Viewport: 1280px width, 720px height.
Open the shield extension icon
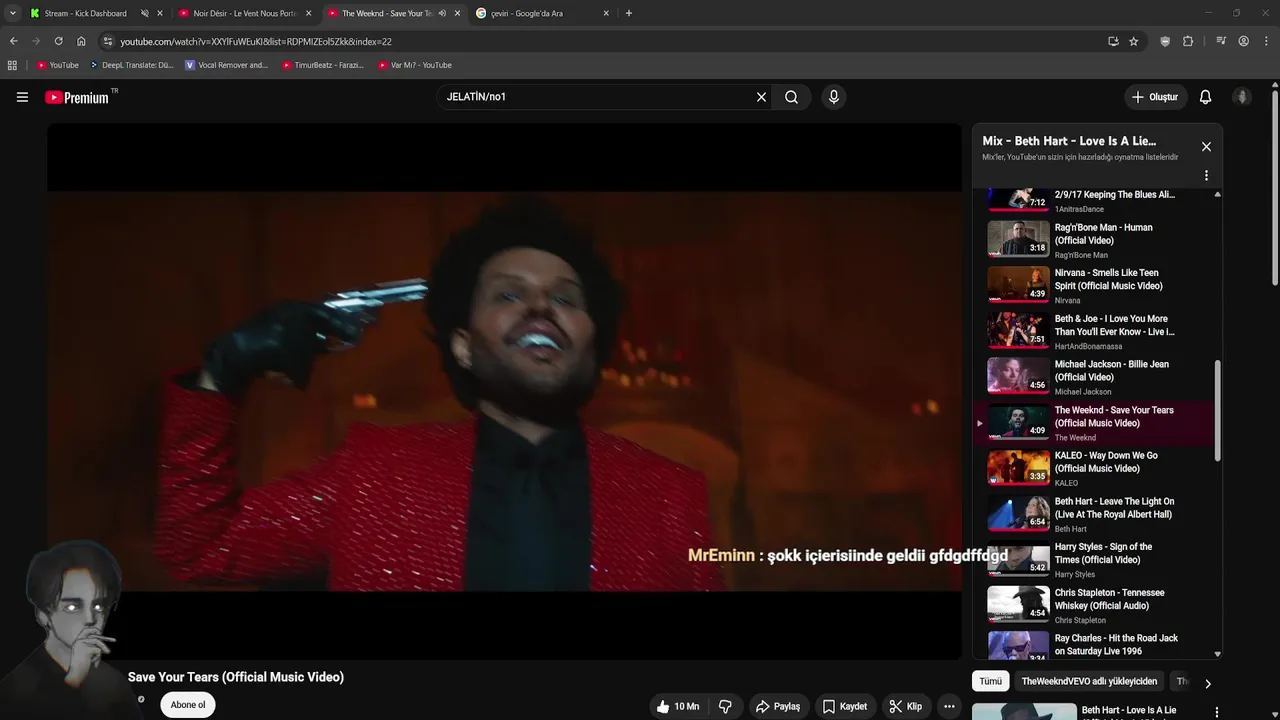point(1165,41)
